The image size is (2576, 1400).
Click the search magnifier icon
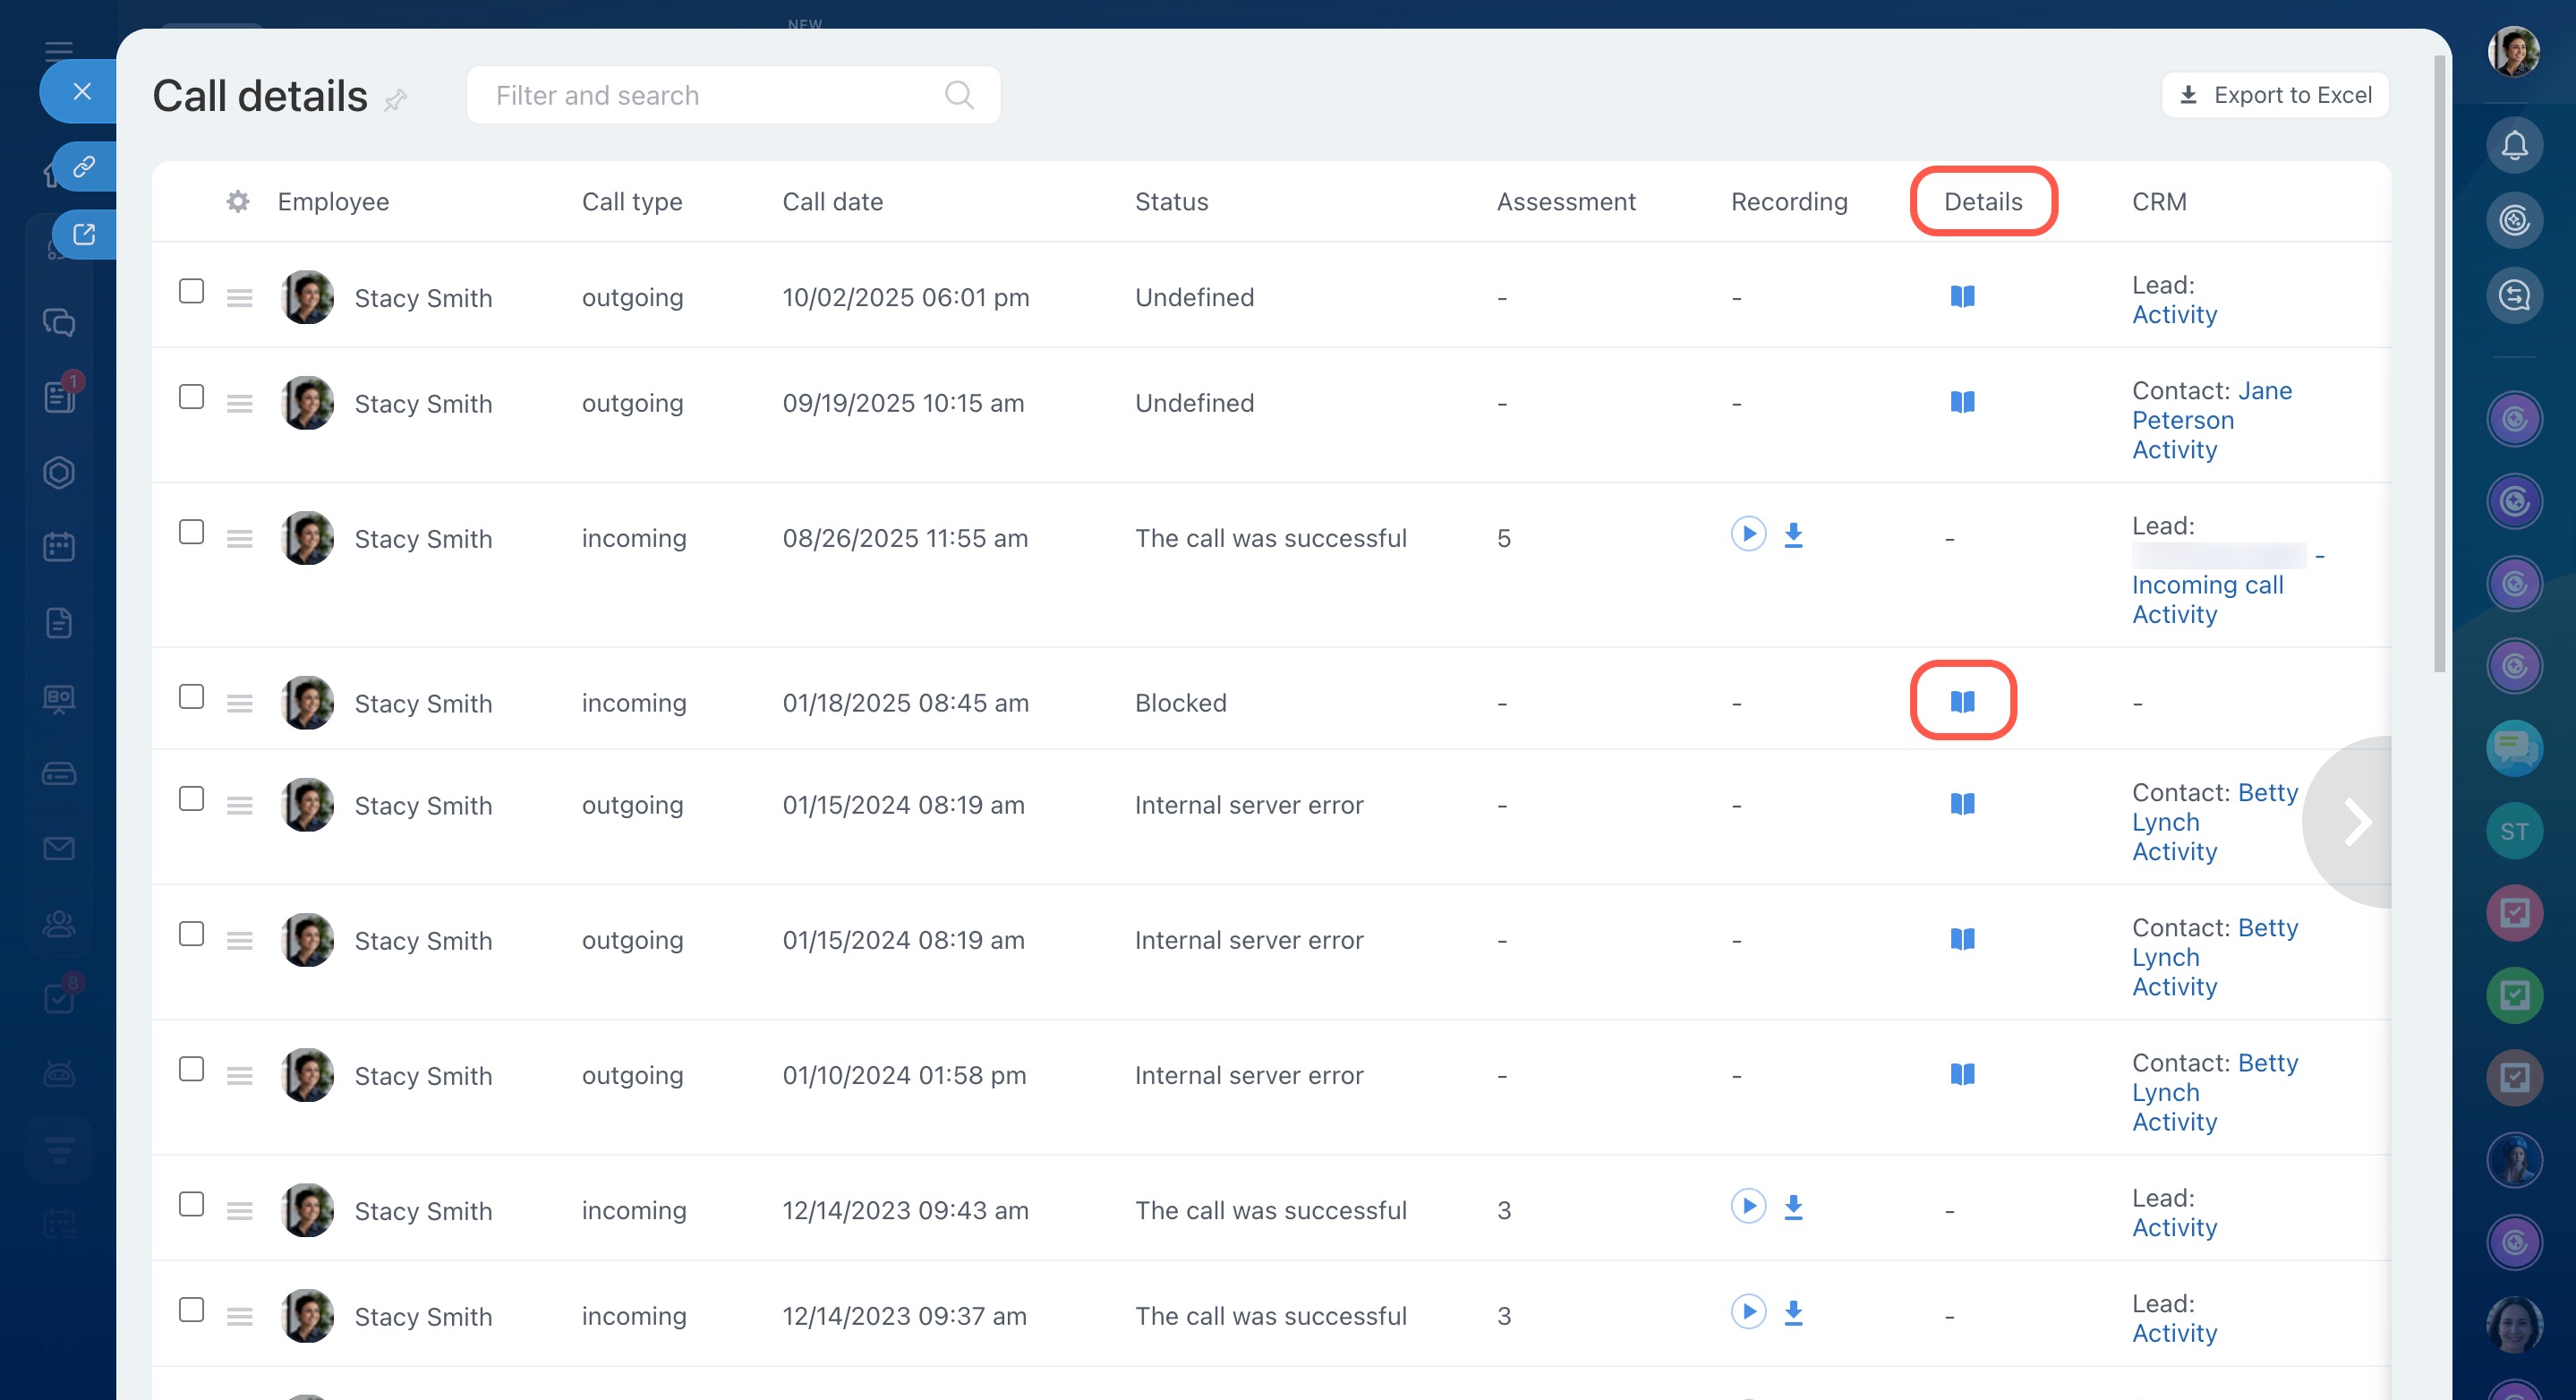point(958,95)
